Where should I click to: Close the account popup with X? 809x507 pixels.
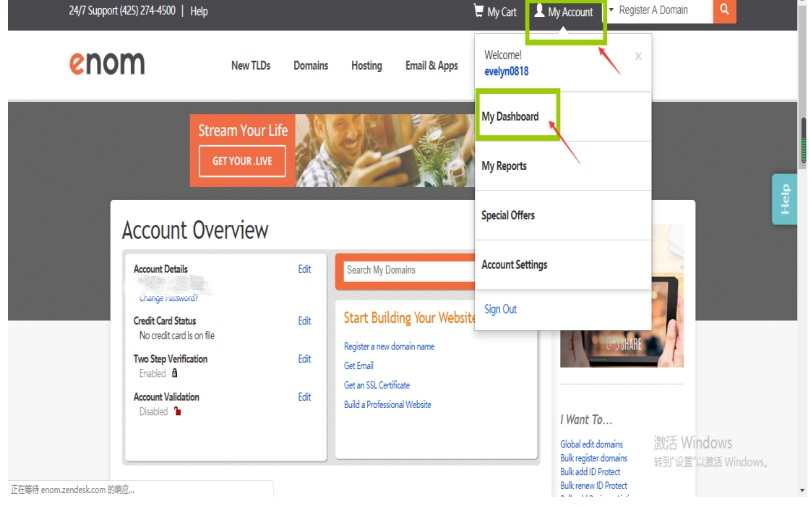pyautogui.click(x=639, y=57)
